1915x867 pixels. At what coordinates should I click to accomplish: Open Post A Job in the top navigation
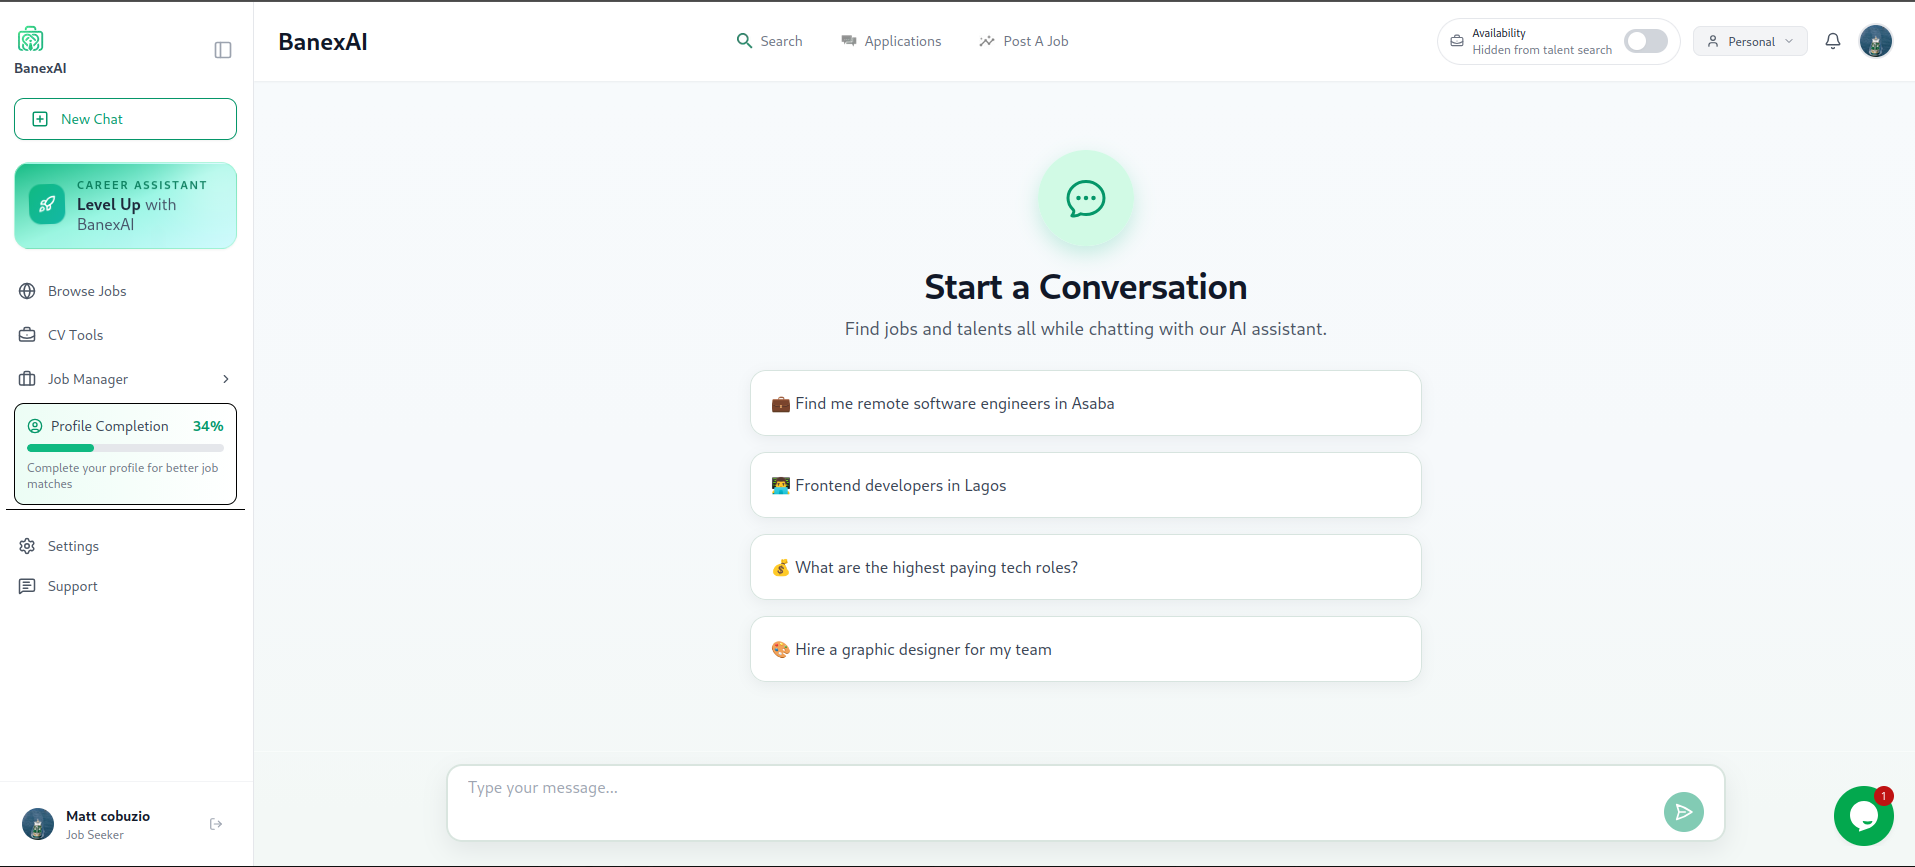1023,41
